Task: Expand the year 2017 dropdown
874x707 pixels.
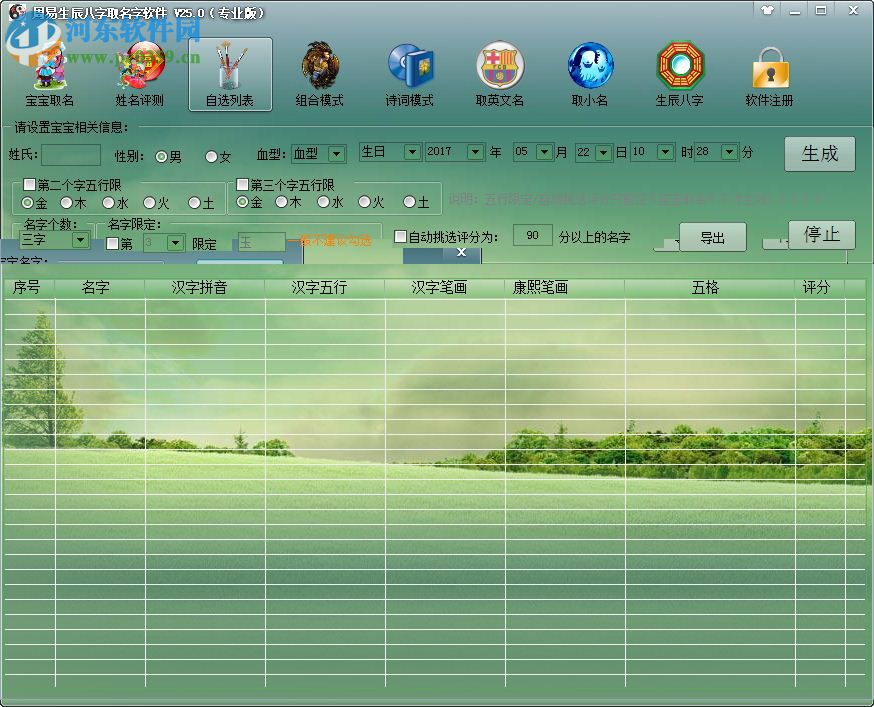Action: pyautogui.click(x=475, y=152)
